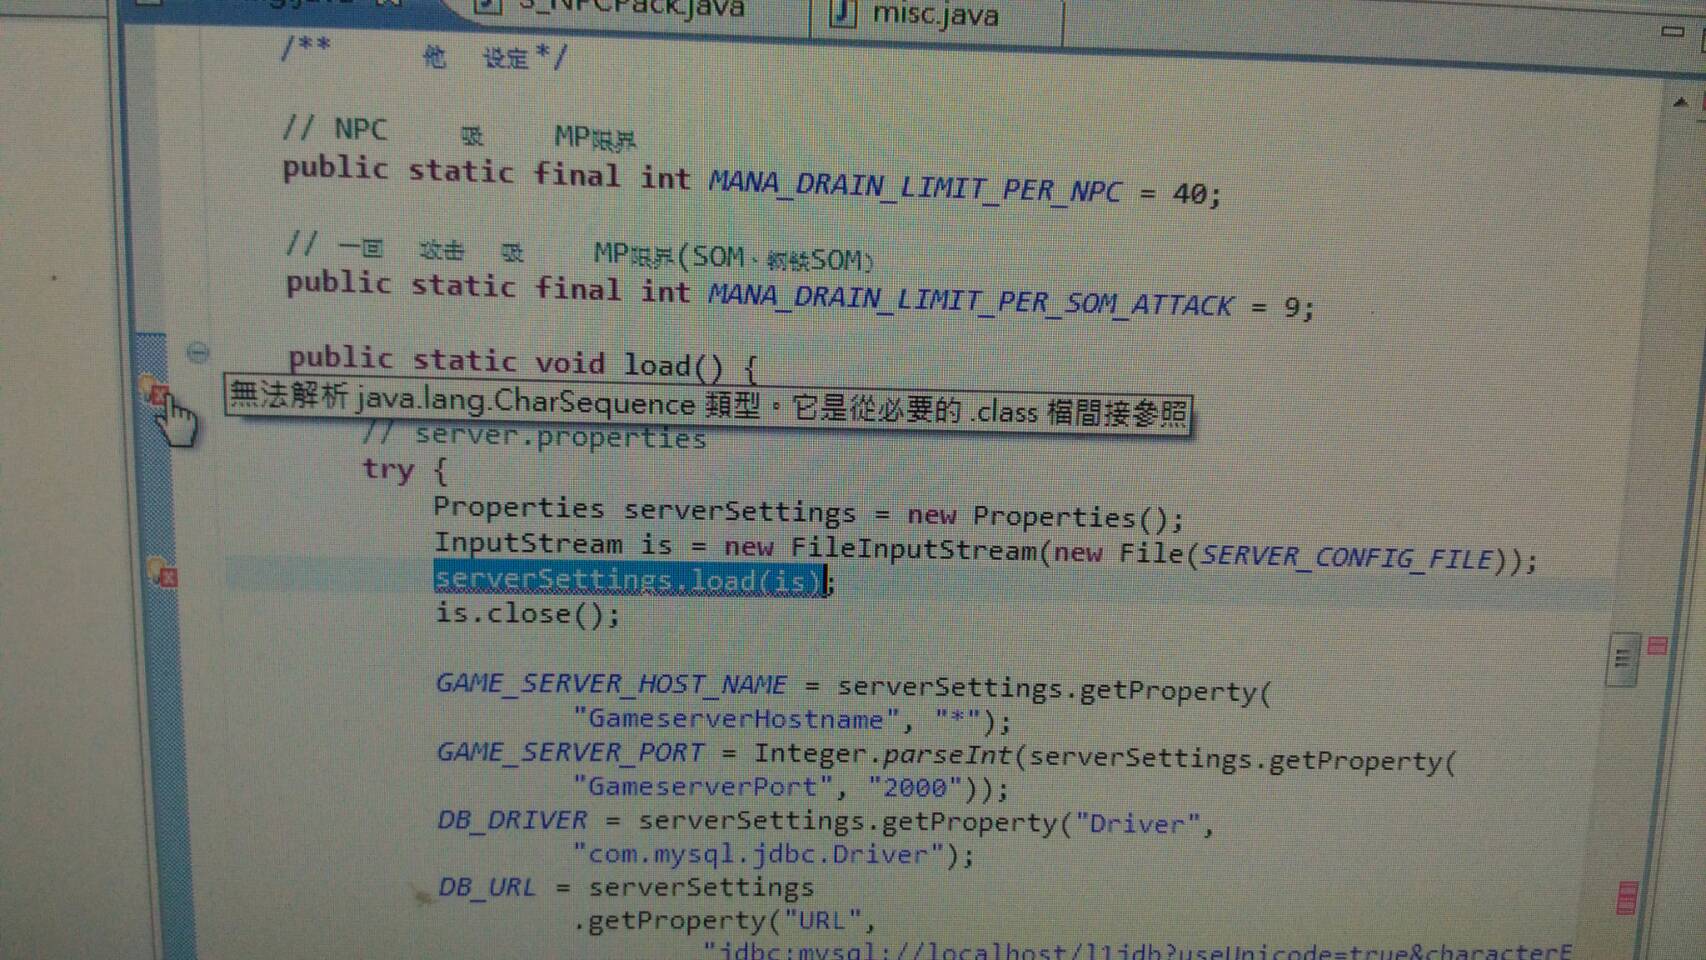Screen dimensions: 1706x960
Task: Click the value 9 in SOM_ATTACK line
Action: (1291, 307)
